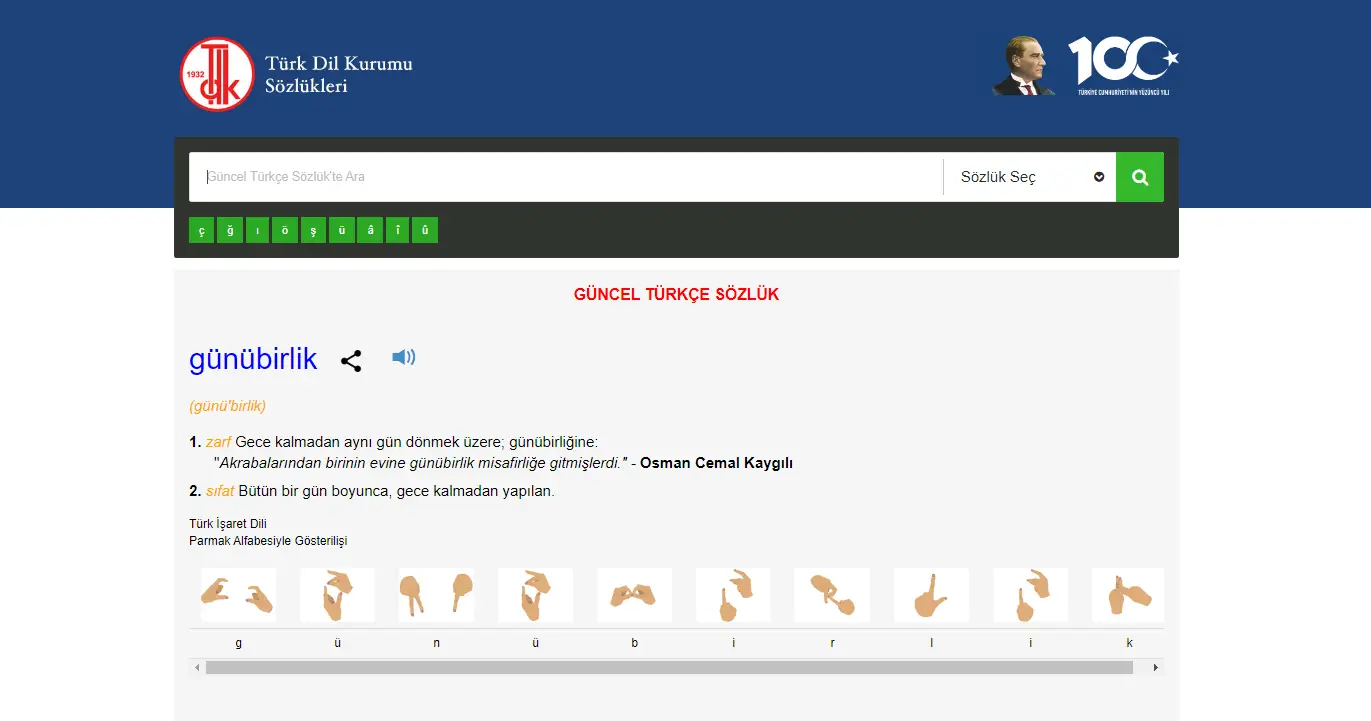This screenshot has width=1371, height=721.
Task: Click the Atatürk 100th year emblem
Action: [1086, 66]
